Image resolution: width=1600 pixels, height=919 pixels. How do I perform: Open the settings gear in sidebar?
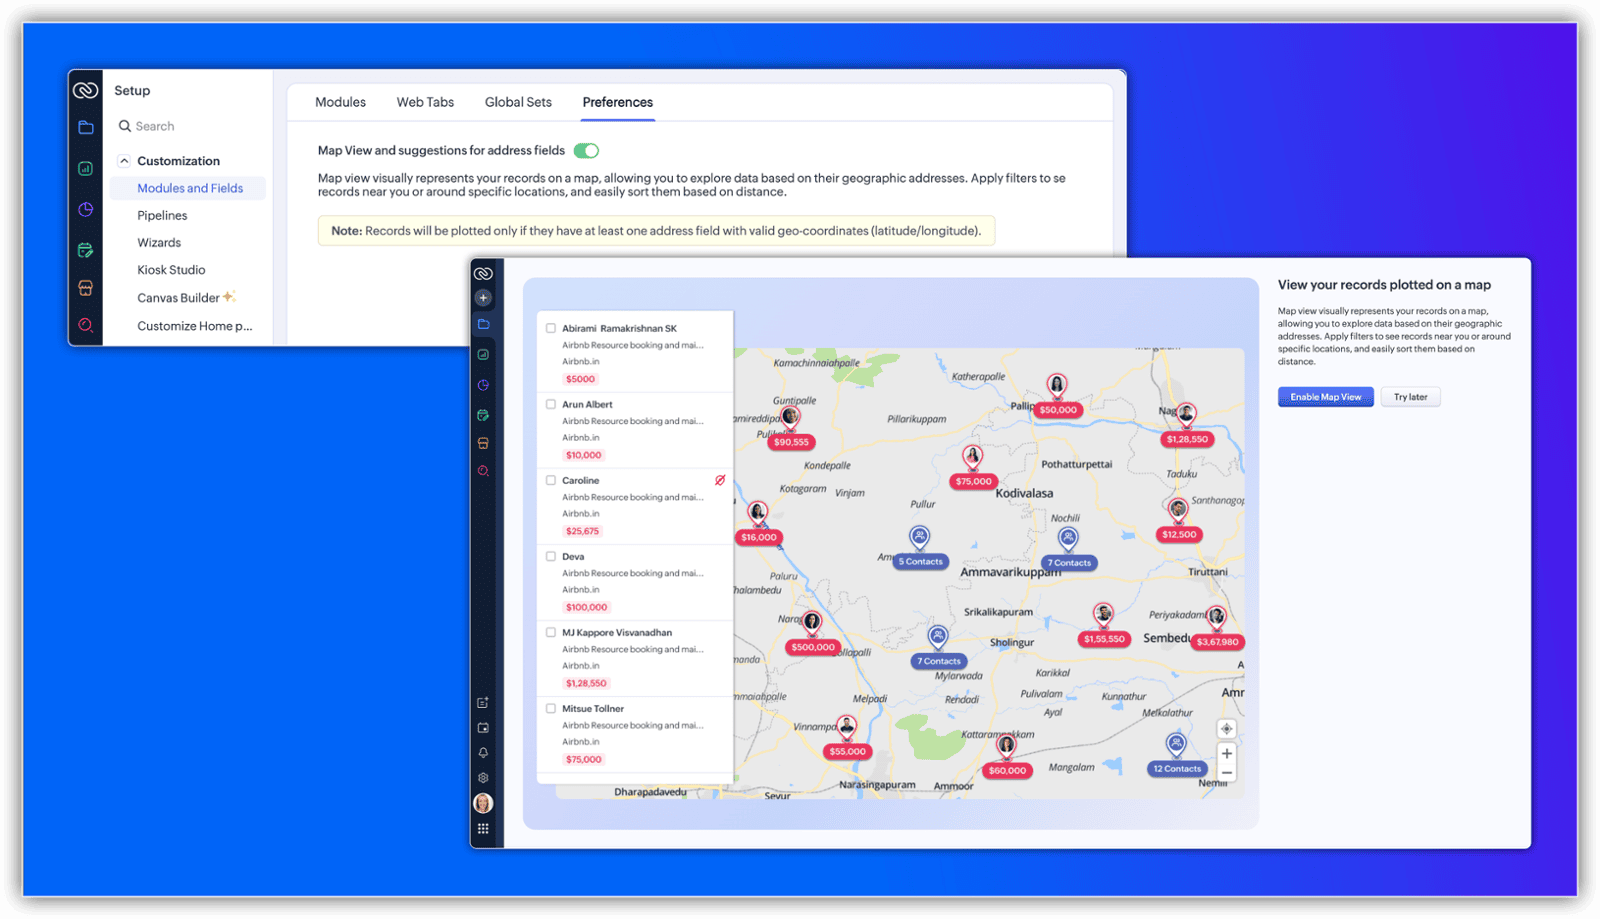(483, 778)
